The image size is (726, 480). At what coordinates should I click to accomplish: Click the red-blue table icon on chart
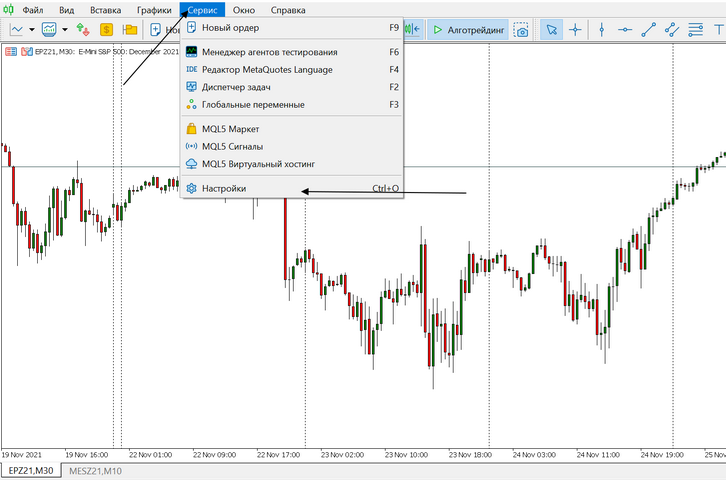[11, 52]
